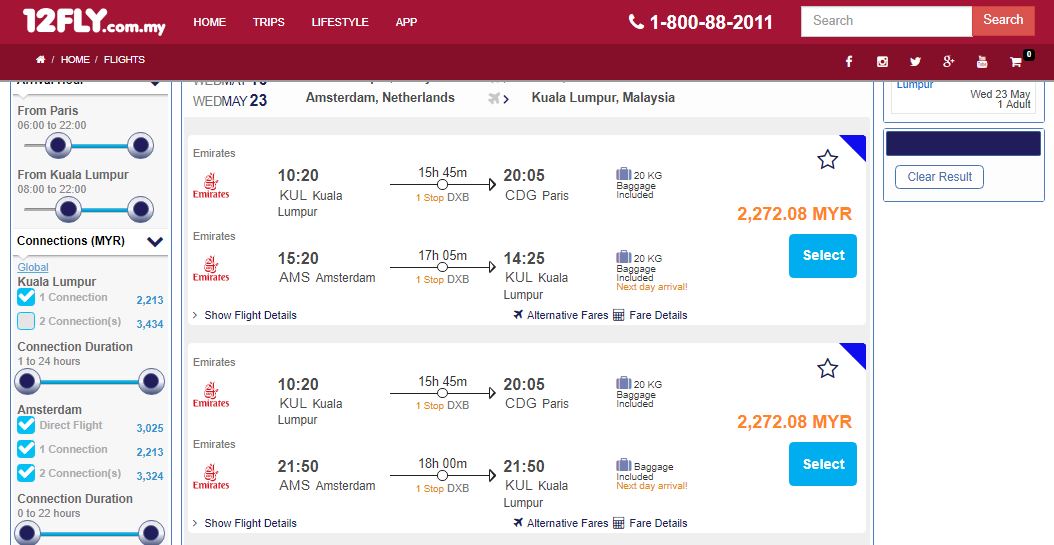Viewport: 1054px width, 545px height.
Task: Click the Clear Result button
Action: [x=939, y=177]
